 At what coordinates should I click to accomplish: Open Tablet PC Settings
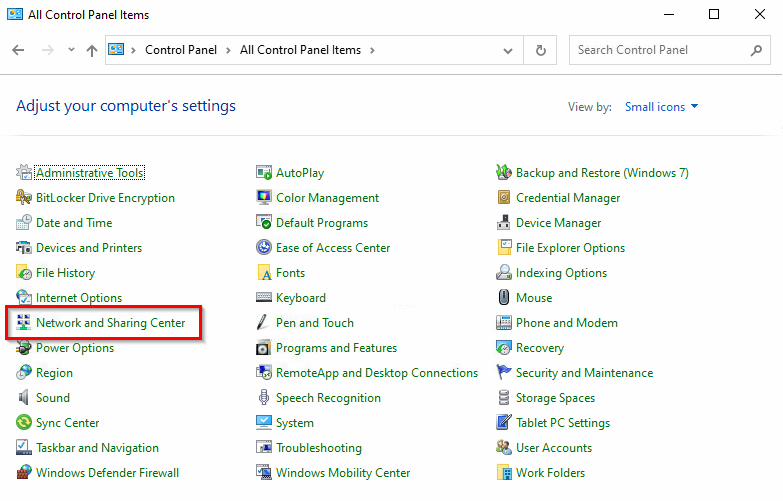click(563, 423)
